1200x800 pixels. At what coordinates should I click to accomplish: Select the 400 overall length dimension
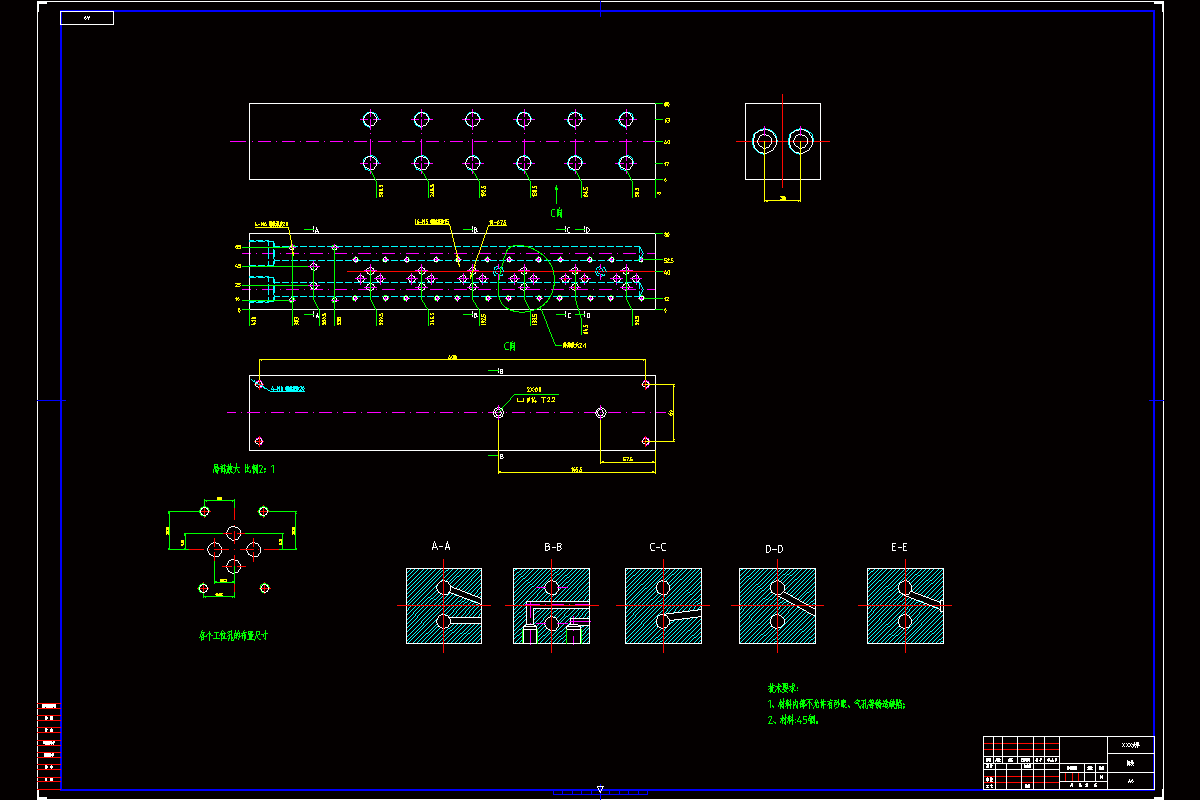453,357
